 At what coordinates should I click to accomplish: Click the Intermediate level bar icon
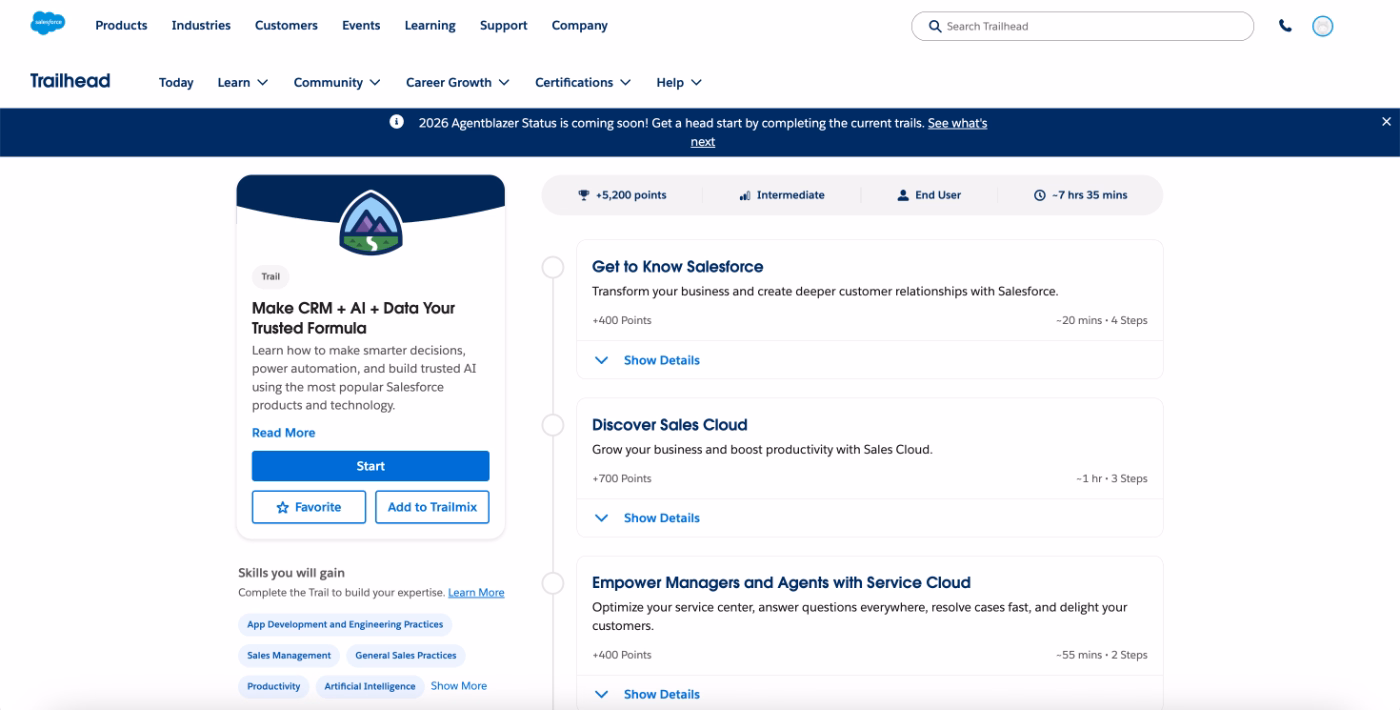(x=745, y=195)
